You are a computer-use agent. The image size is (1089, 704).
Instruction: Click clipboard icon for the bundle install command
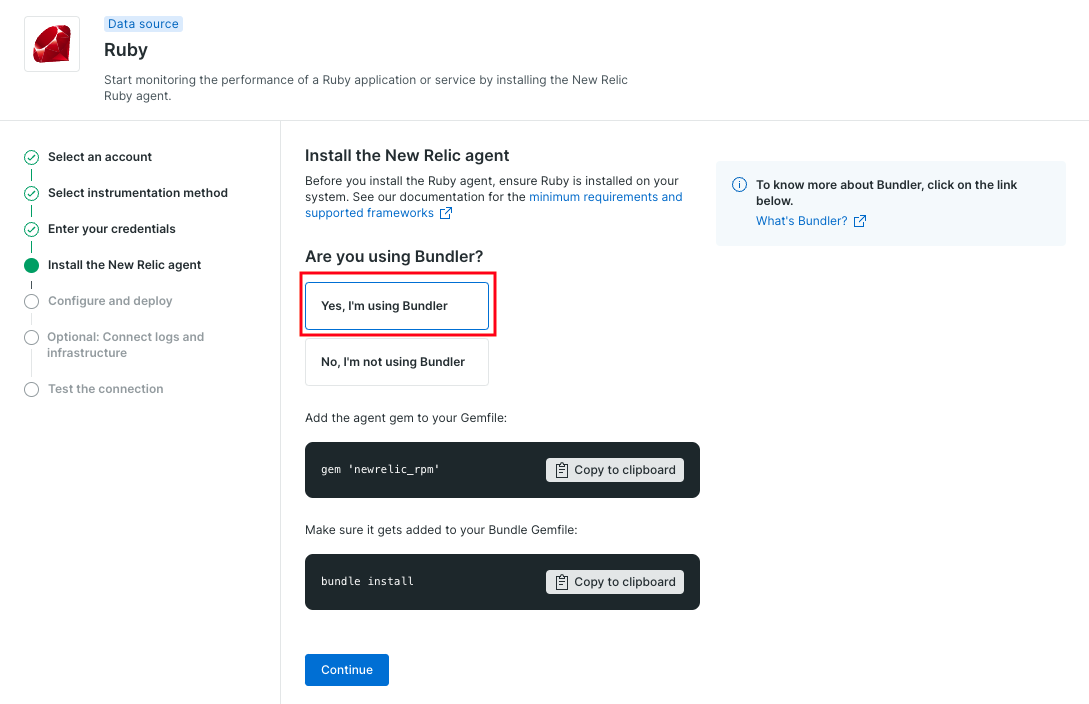click(x=562, y=582)
